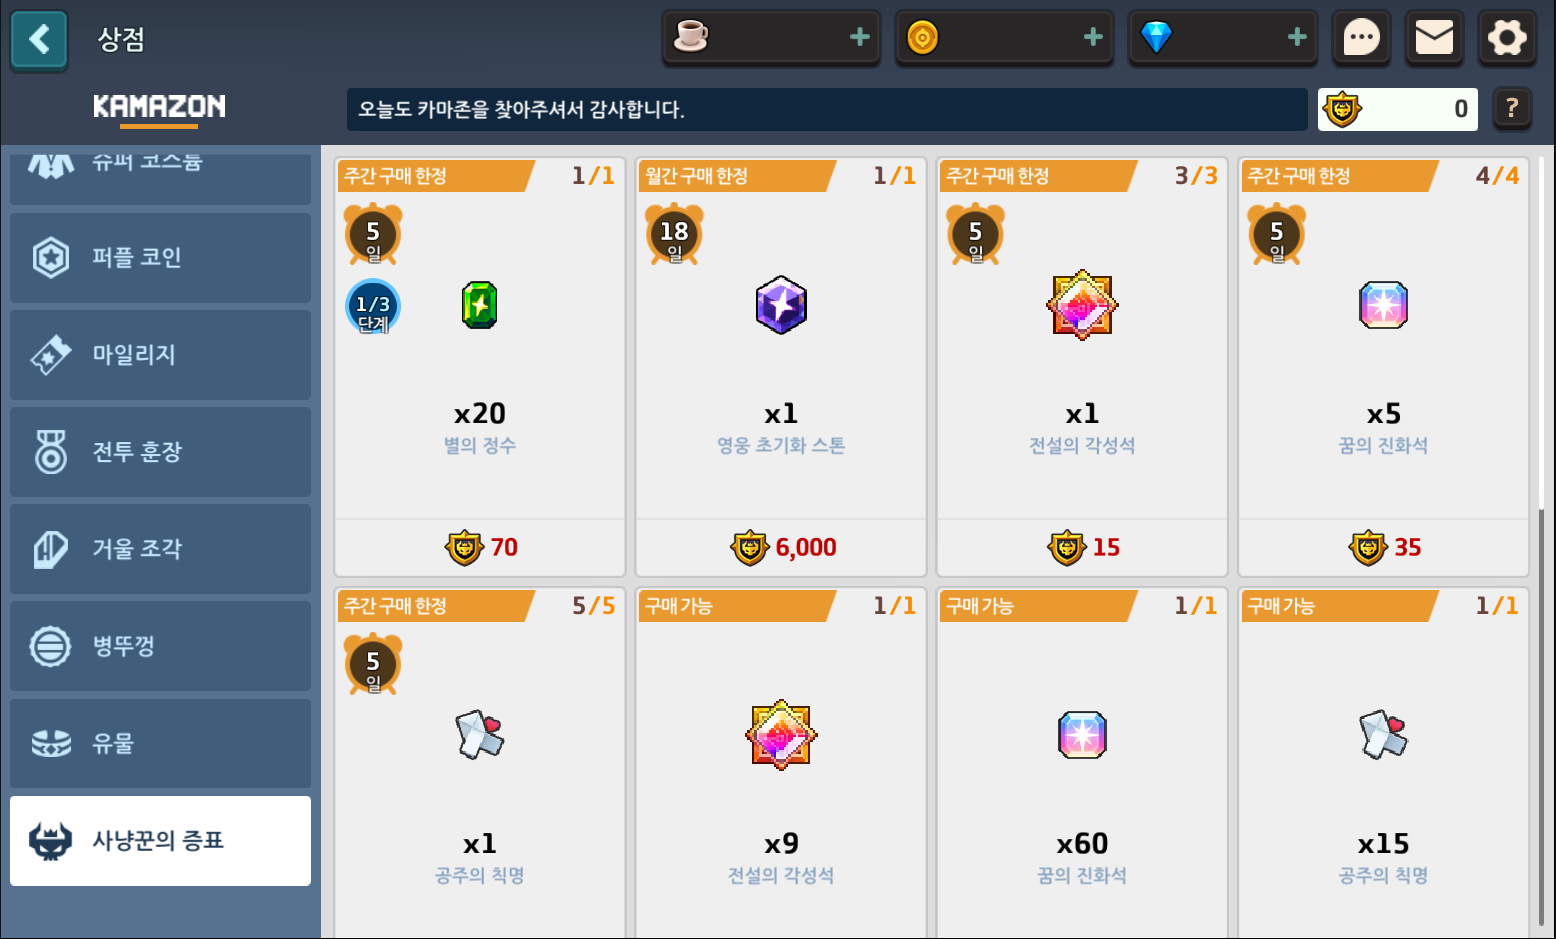Image resolution: width=1556 pixels, height=939 pixels.
Task: Select the 마일리지 shop tab
Action: (160, 354)
